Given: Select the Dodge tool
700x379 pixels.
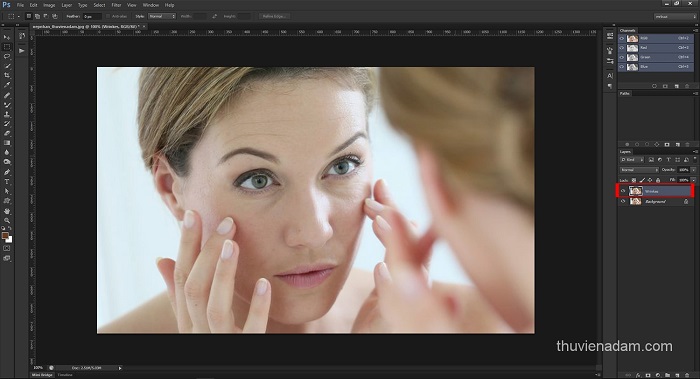Looking at the screenshot, I should click(7, 162).
